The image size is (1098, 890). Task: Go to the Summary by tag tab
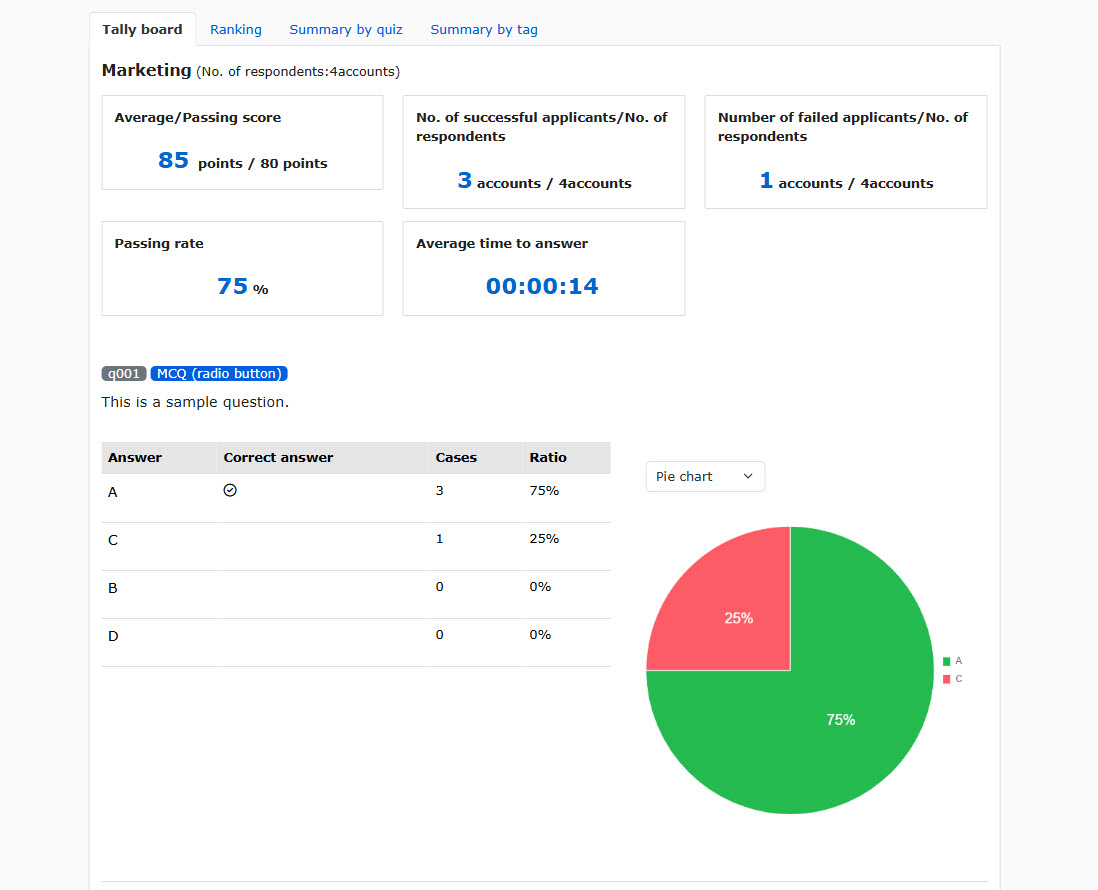click(x=484, y=30)
